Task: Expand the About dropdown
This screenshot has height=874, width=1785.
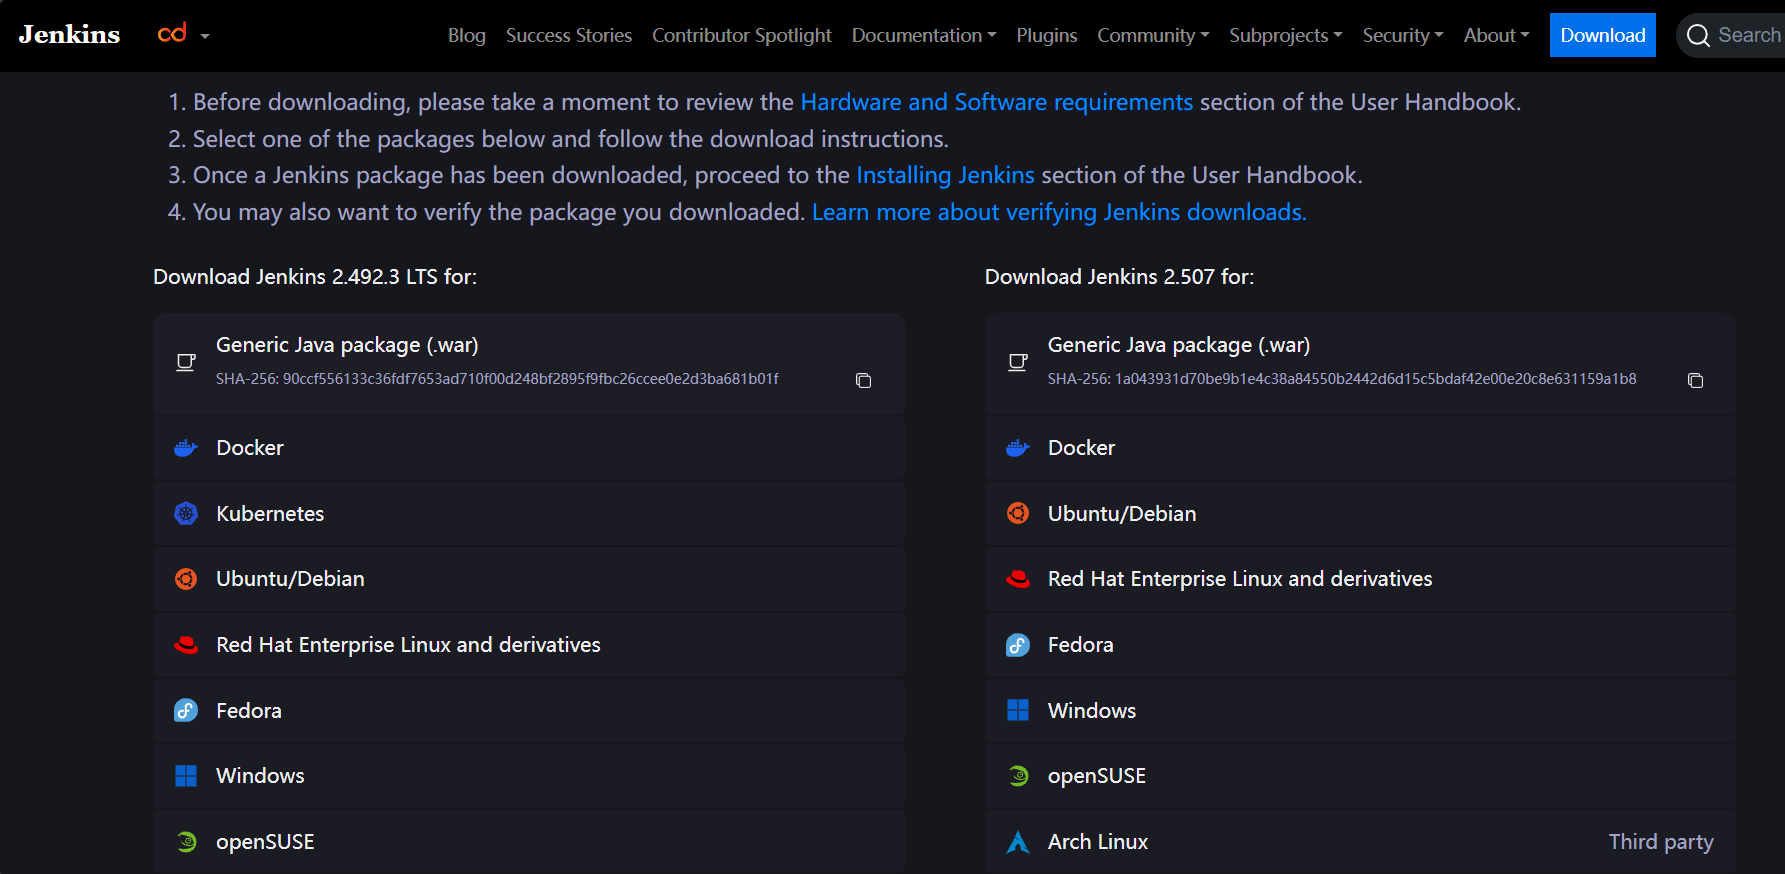Action: coord(1497,35)
